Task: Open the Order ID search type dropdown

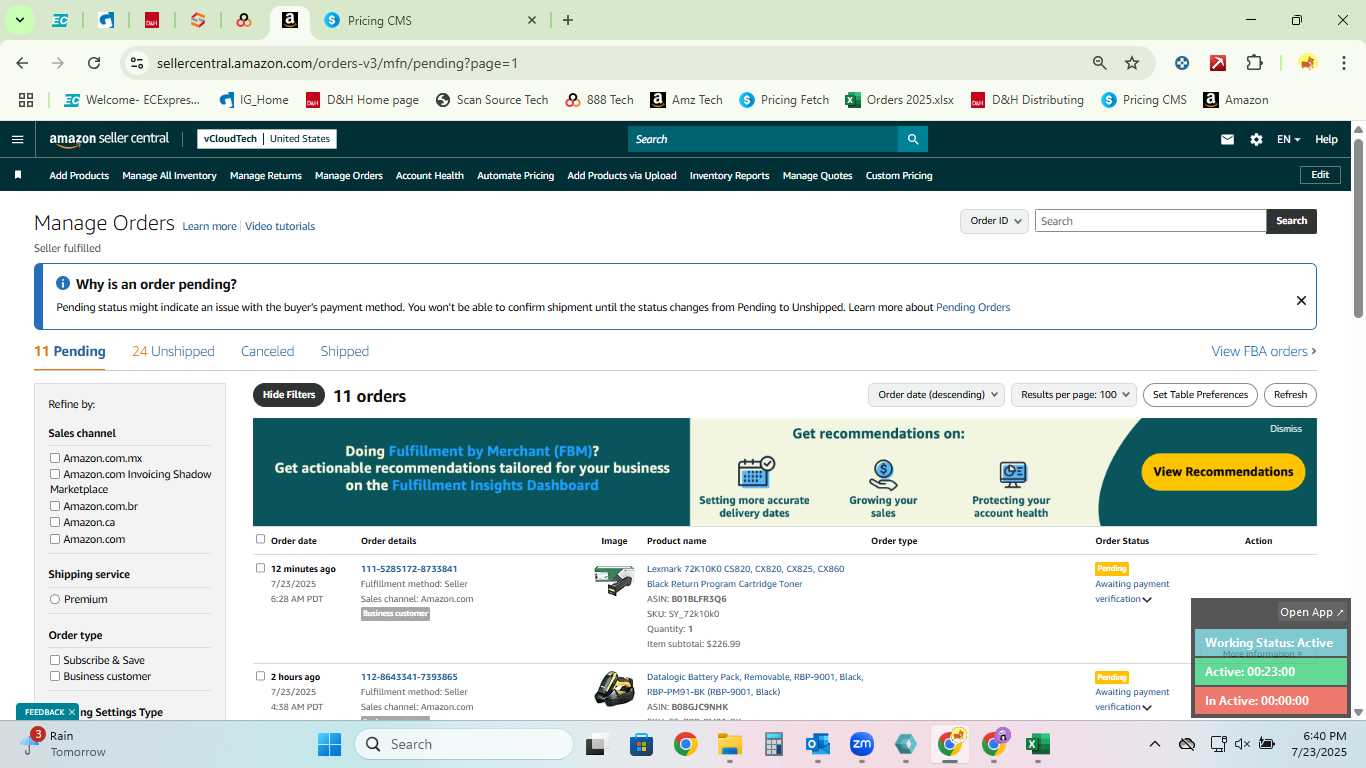Action: click(x=994, y=221)
